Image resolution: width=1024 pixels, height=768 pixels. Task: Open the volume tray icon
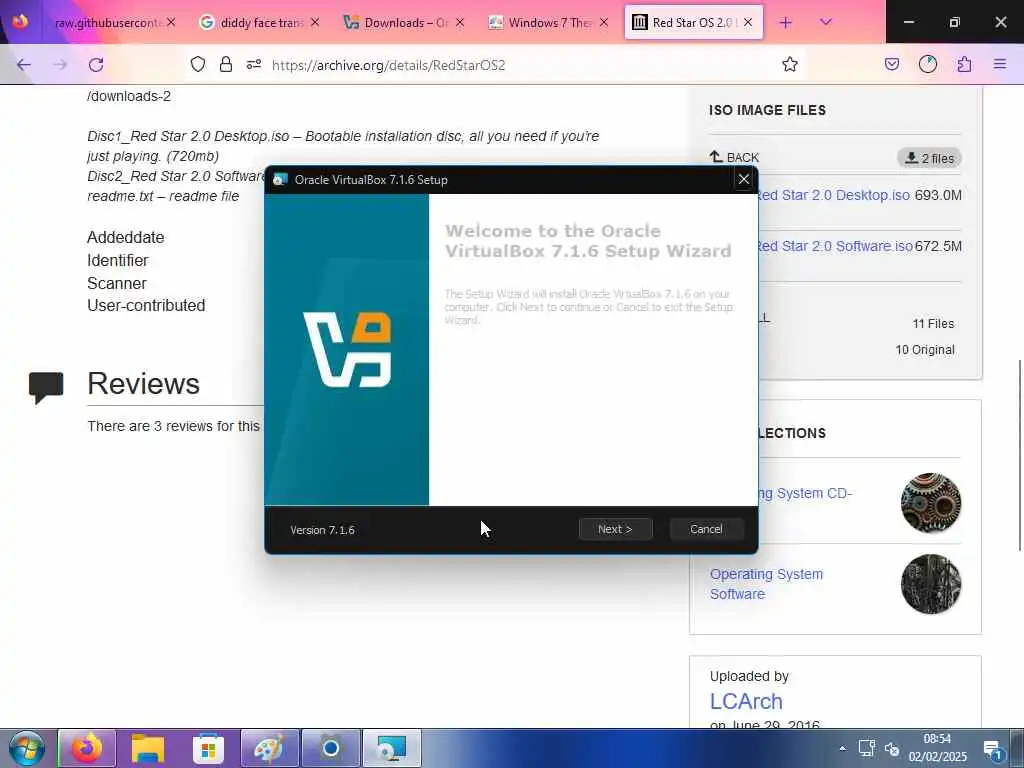pos(892,748)
